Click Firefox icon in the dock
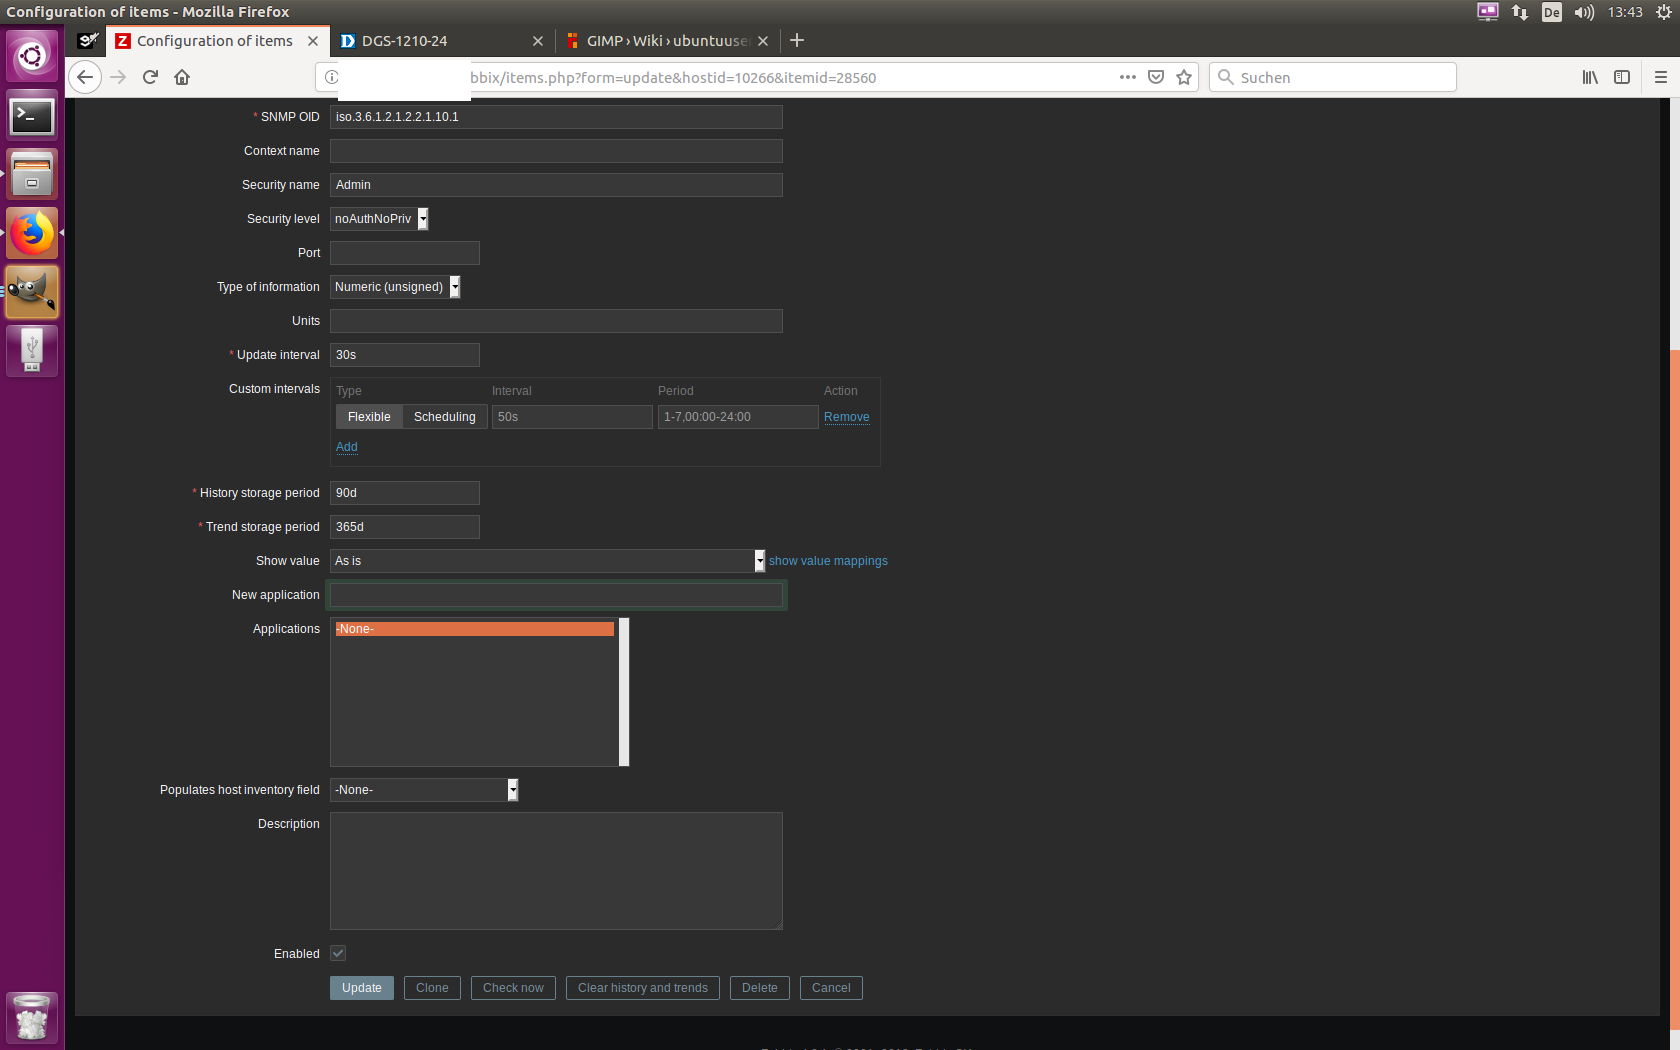 (x=32, y=233)
